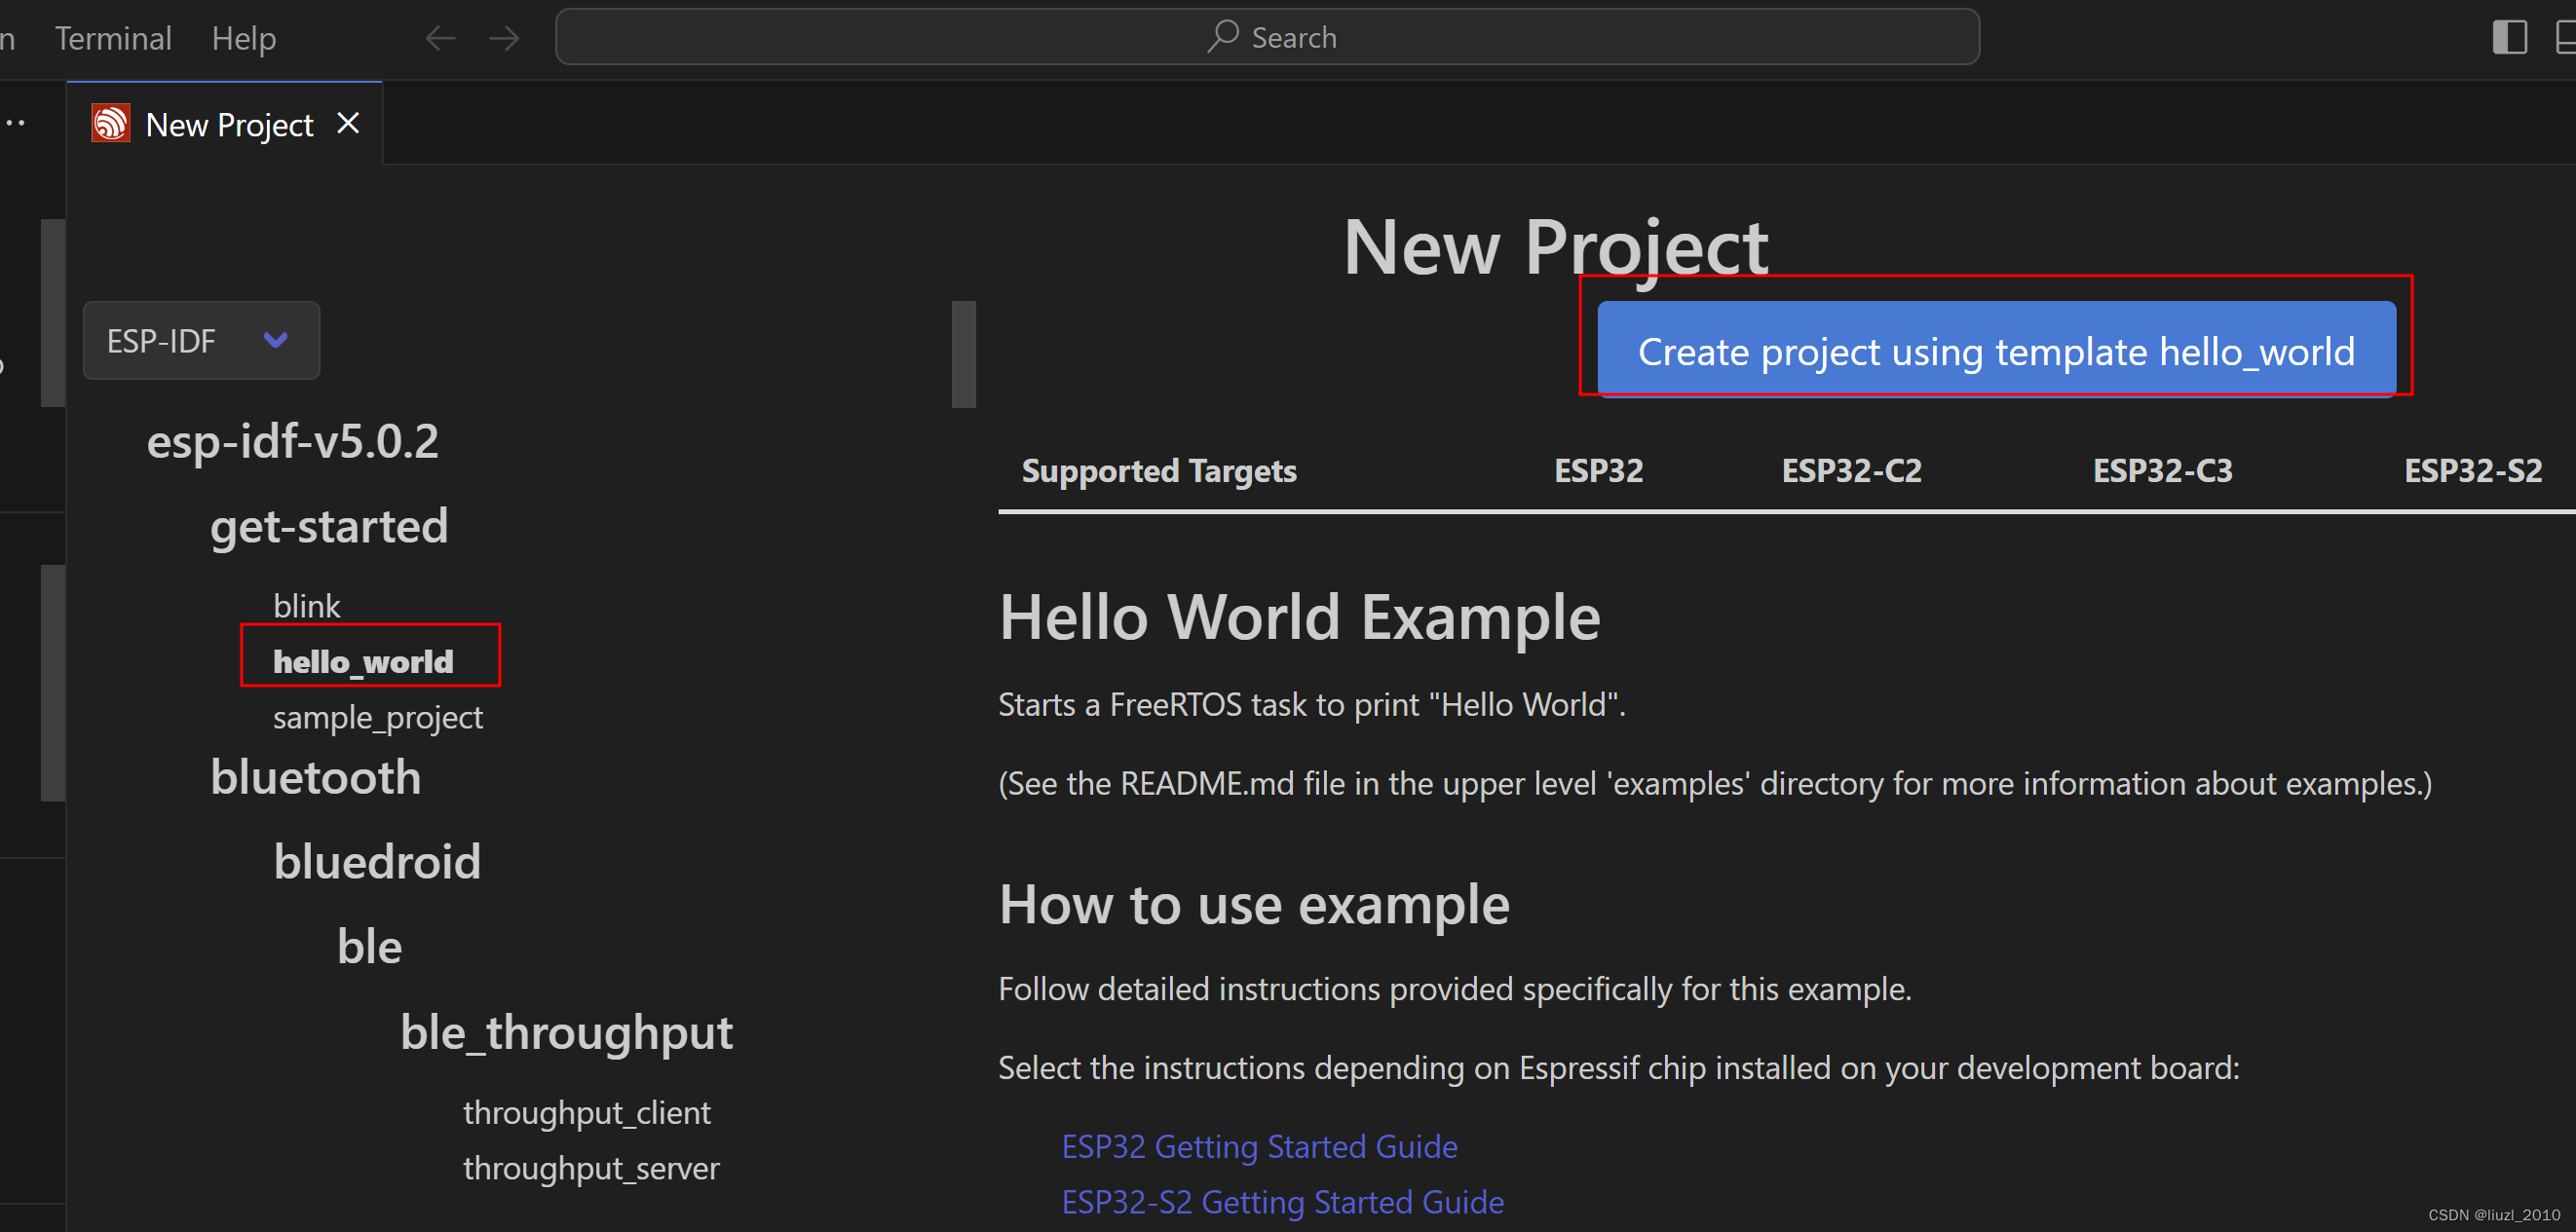Close the New Project tab
Viewport: 2576px width, 1232px height.
[348, 123]
